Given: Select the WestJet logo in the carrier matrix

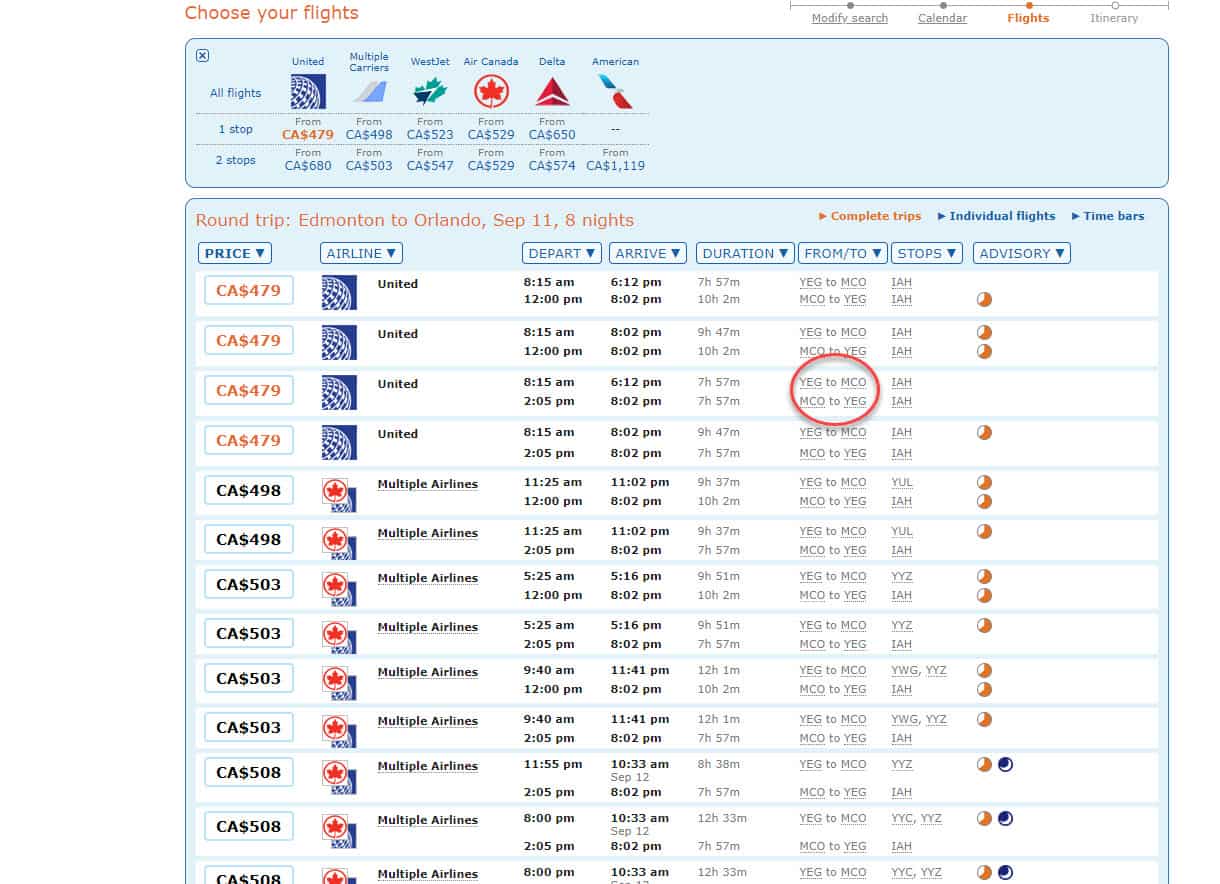Looking at the screenshot, I should pyautogui.click(x=429, y=91).
